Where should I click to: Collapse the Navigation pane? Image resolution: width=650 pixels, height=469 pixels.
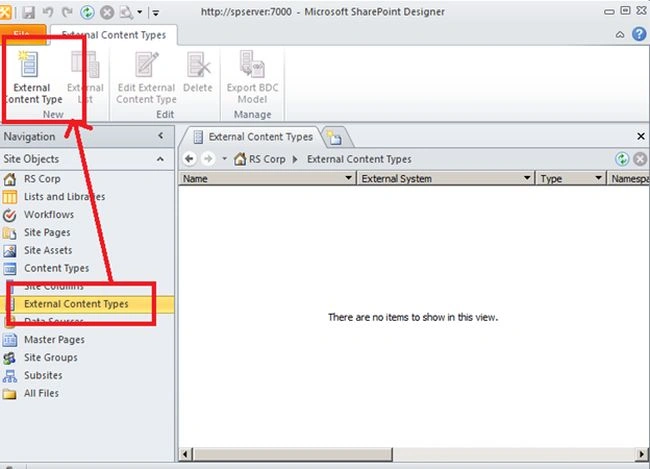tap(161, 136)
